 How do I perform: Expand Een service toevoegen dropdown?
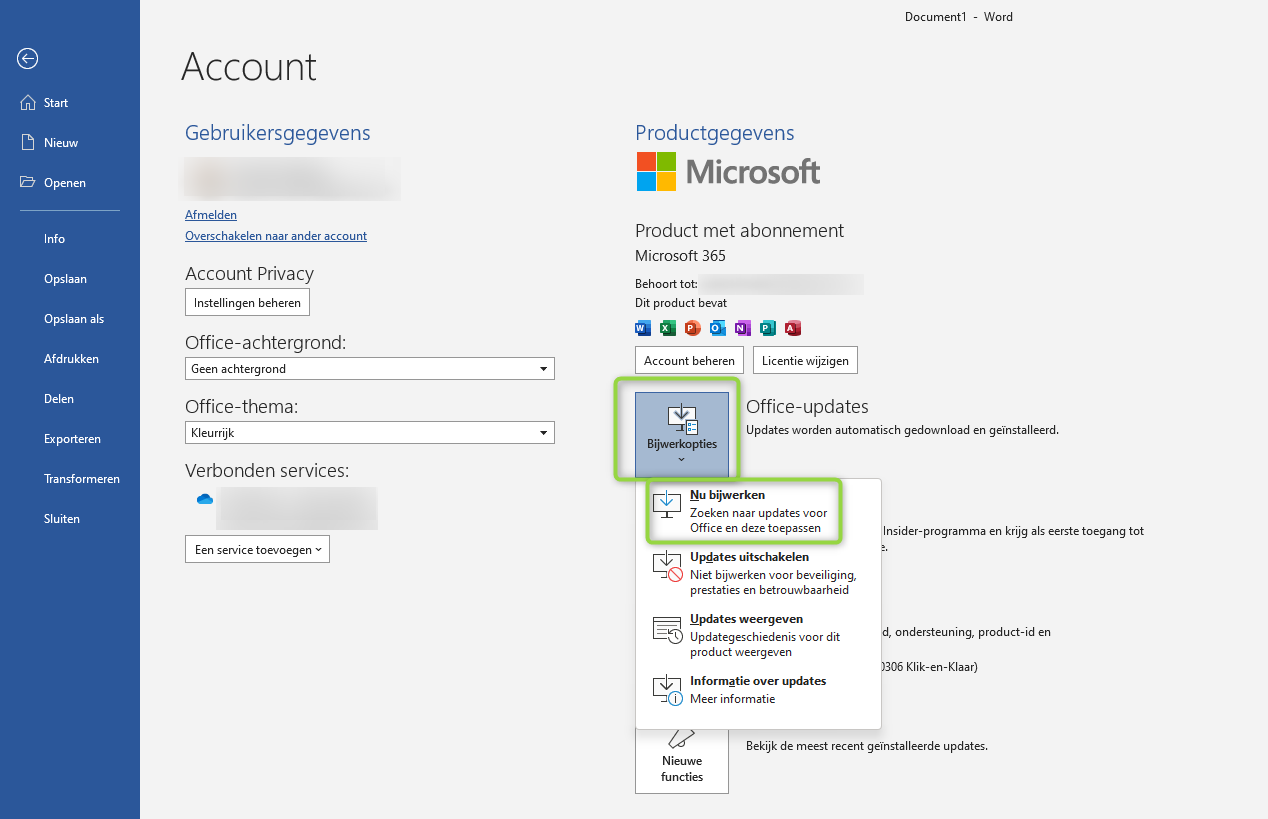[x=257, y=549]
